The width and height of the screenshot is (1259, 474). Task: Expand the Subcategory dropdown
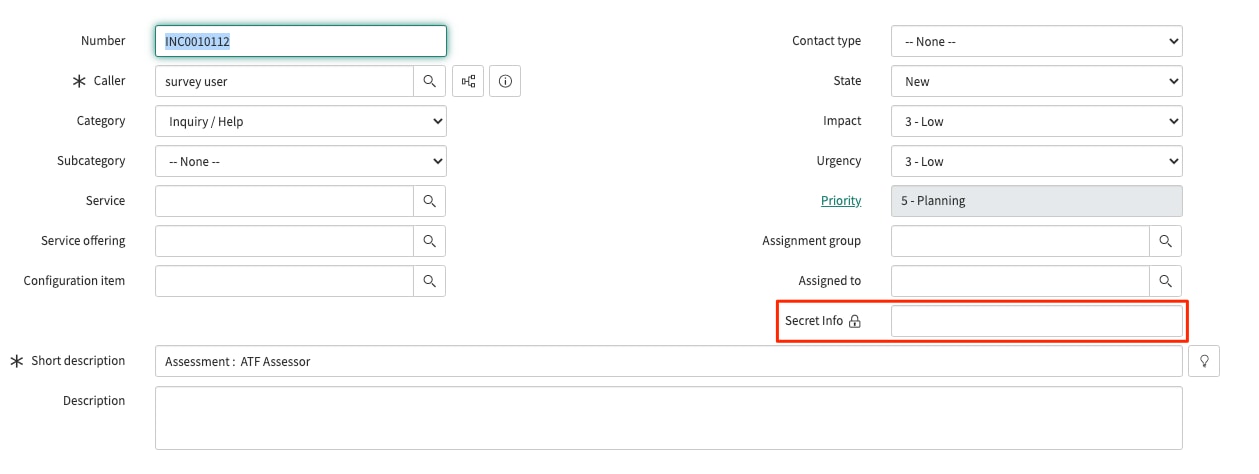click(x=301, y=161)
